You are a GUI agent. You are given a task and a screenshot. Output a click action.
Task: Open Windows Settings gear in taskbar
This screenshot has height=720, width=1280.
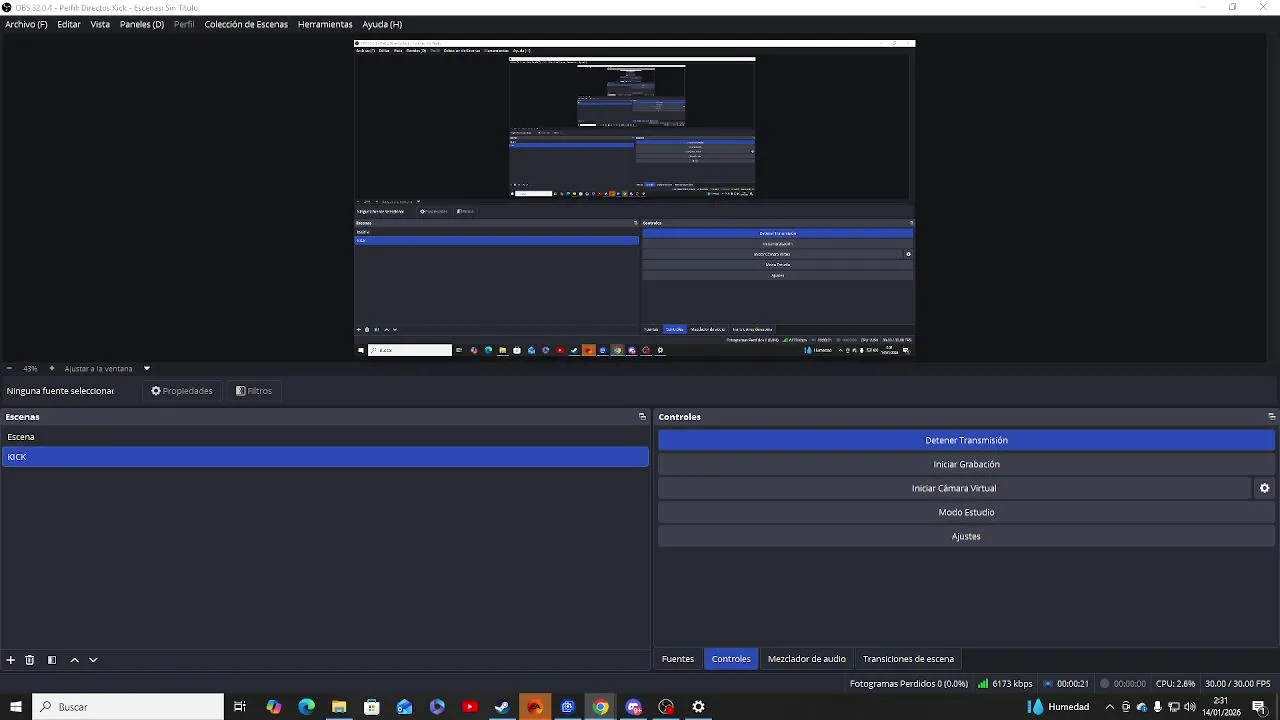click(x=699, y=707)
